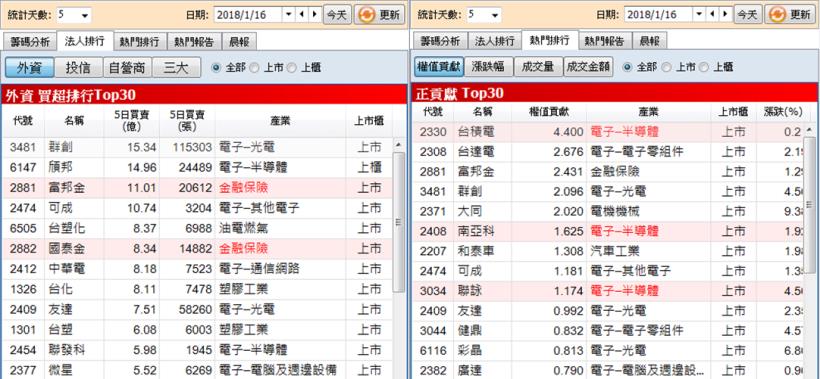Select 上市 radio in right panel
This screenshot has height=379, width=820.
pos(666,67)
